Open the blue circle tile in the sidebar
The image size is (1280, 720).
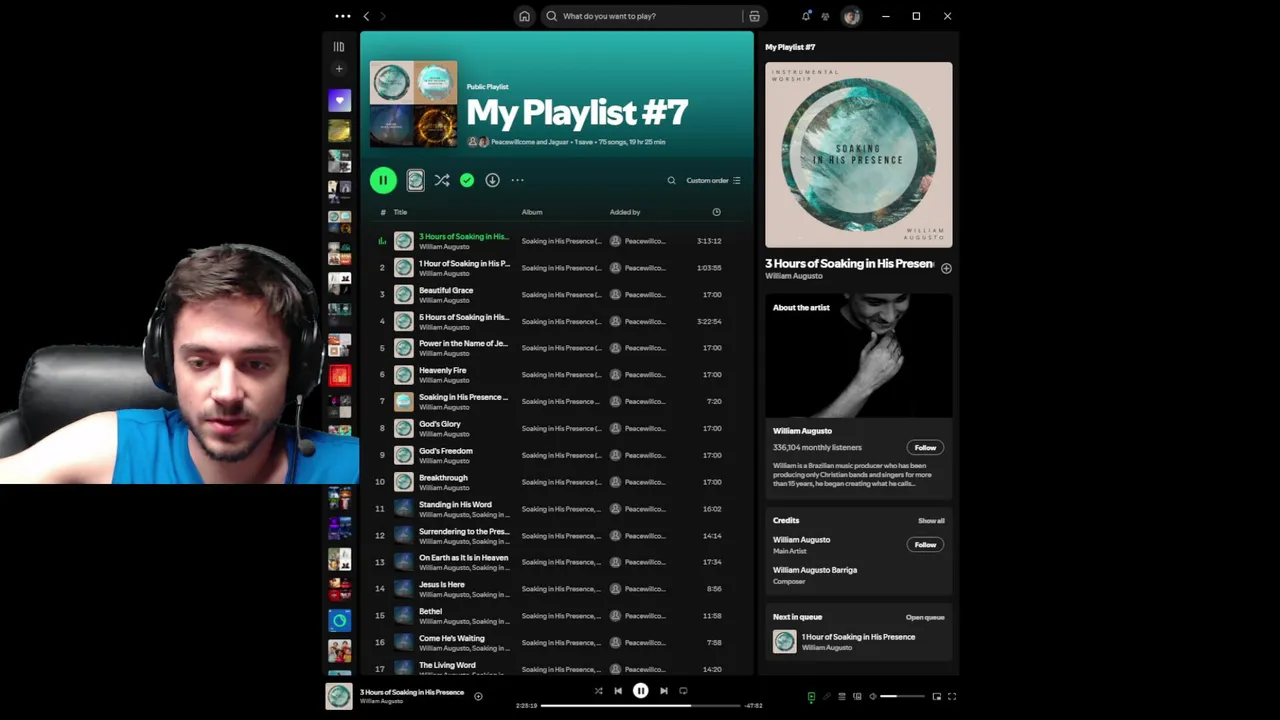click(339, 620)
